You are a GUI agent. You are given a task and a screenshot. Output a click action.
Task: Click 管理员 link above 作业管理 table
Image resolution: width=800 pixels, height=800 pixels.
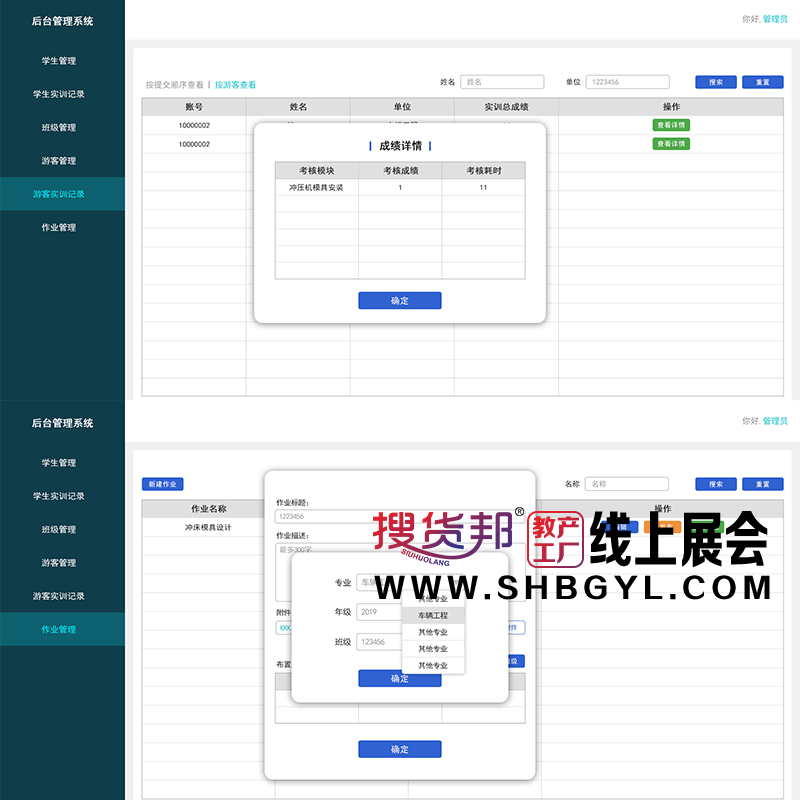tap(775, 421)
